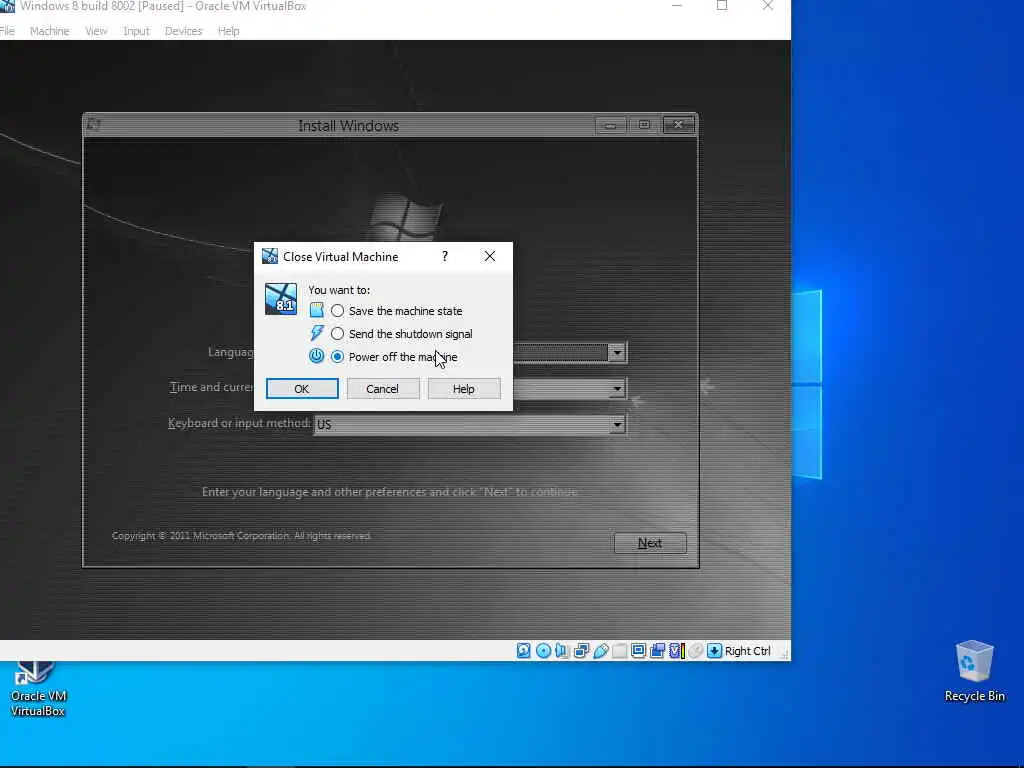
Task: Click the question mark help icon in dialog
Action: (445, 257)
